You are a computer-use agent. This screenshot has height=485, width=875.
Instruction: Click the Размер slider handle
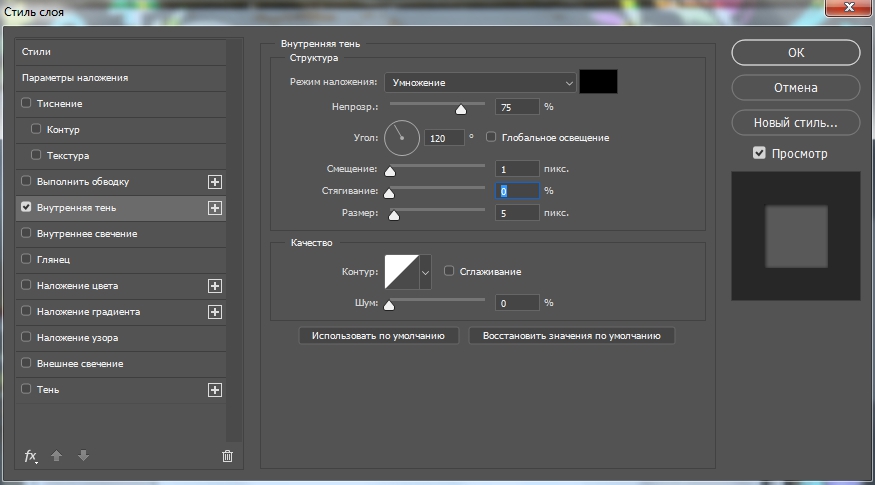[x=394, y=215]
